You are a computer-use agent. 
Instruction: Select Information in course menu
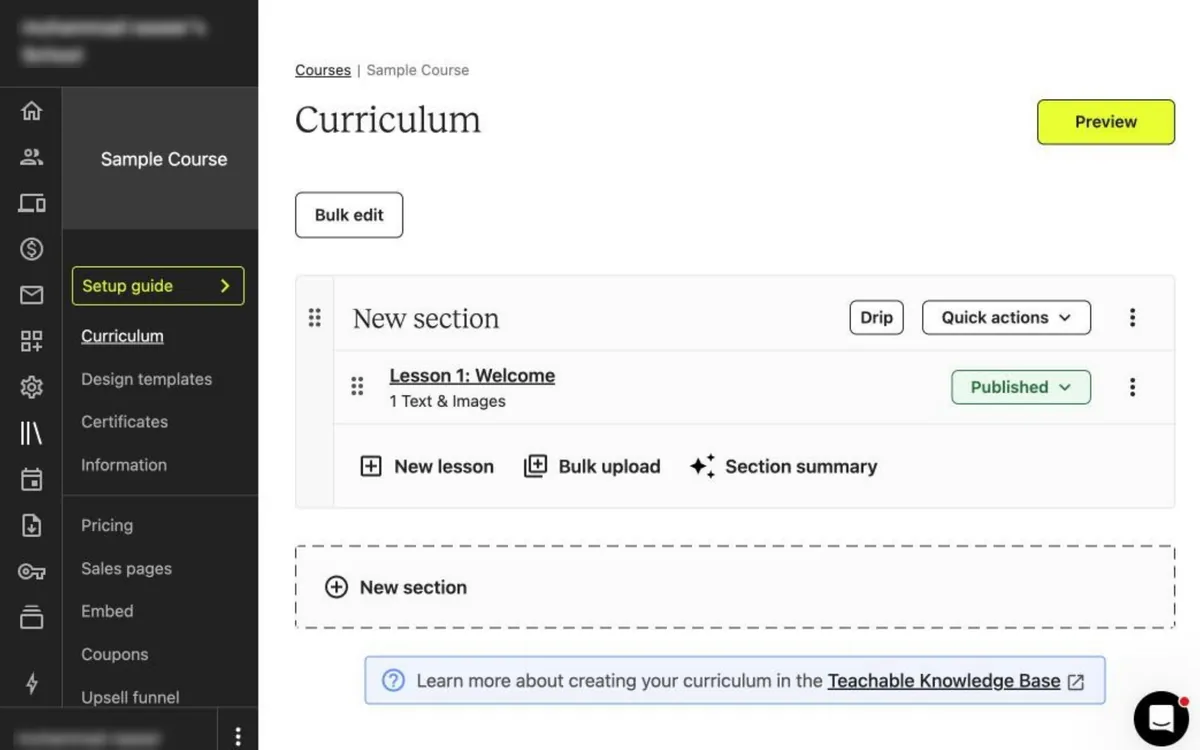124,465
